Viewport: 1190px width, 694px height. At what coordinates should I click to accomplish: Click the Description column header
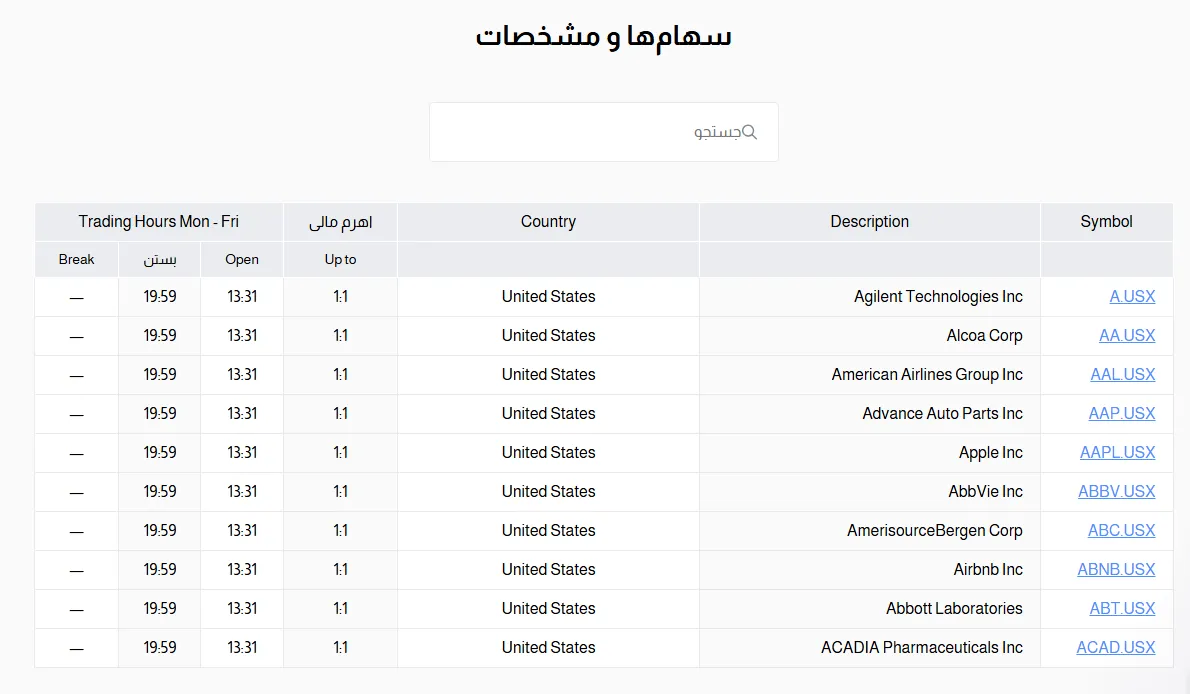click(x=869, y=221)
